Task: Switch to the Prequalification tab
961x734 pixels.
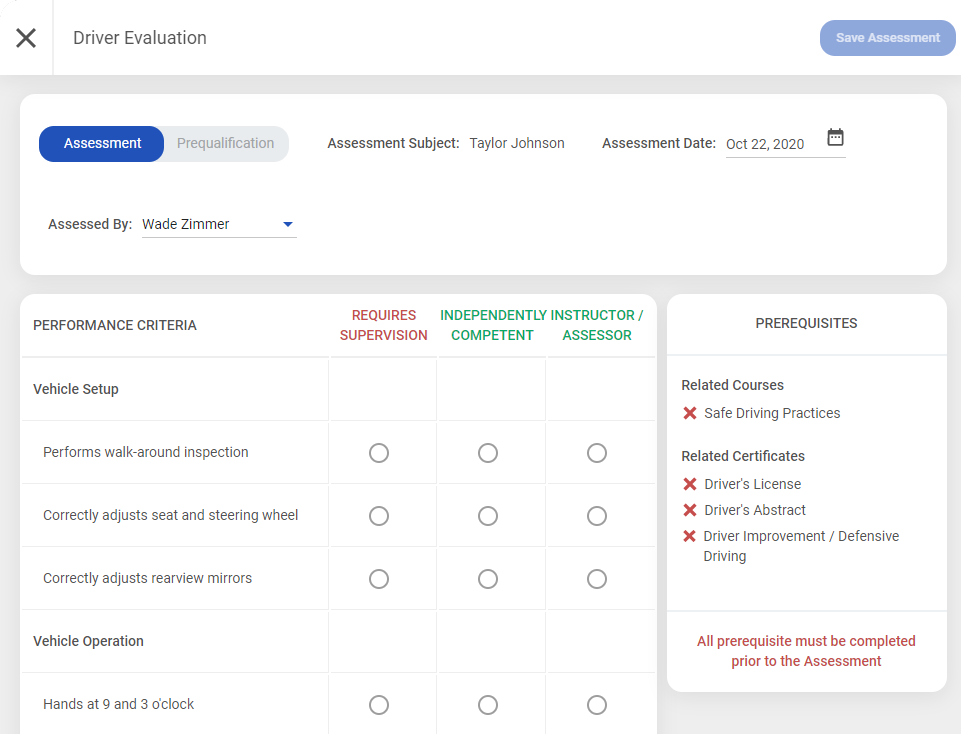Action: click(225, 143)
